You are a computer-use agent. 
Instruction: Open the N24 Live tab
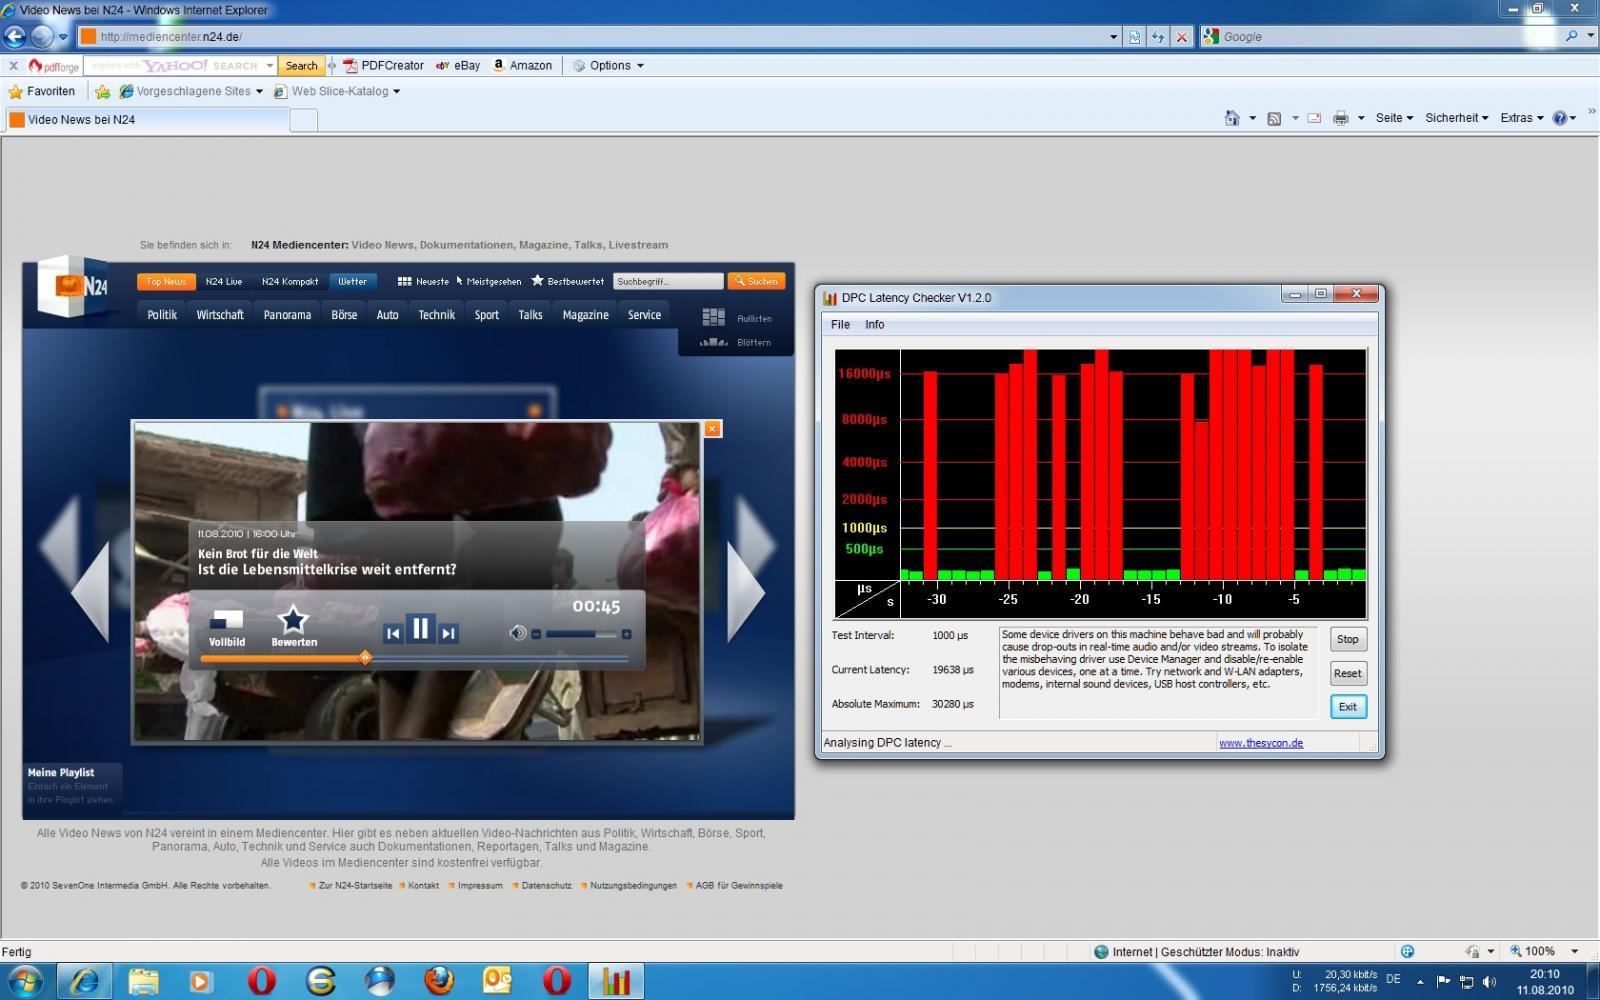(x=224, y=282)
